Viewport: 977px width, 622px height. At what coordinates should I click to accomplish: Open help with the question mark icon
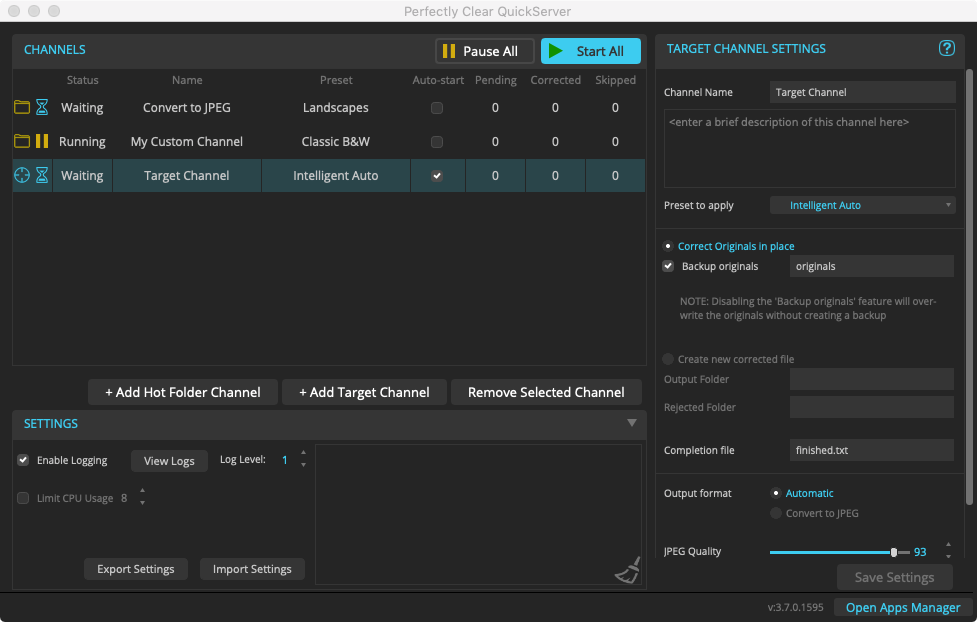tap(946, 48)
